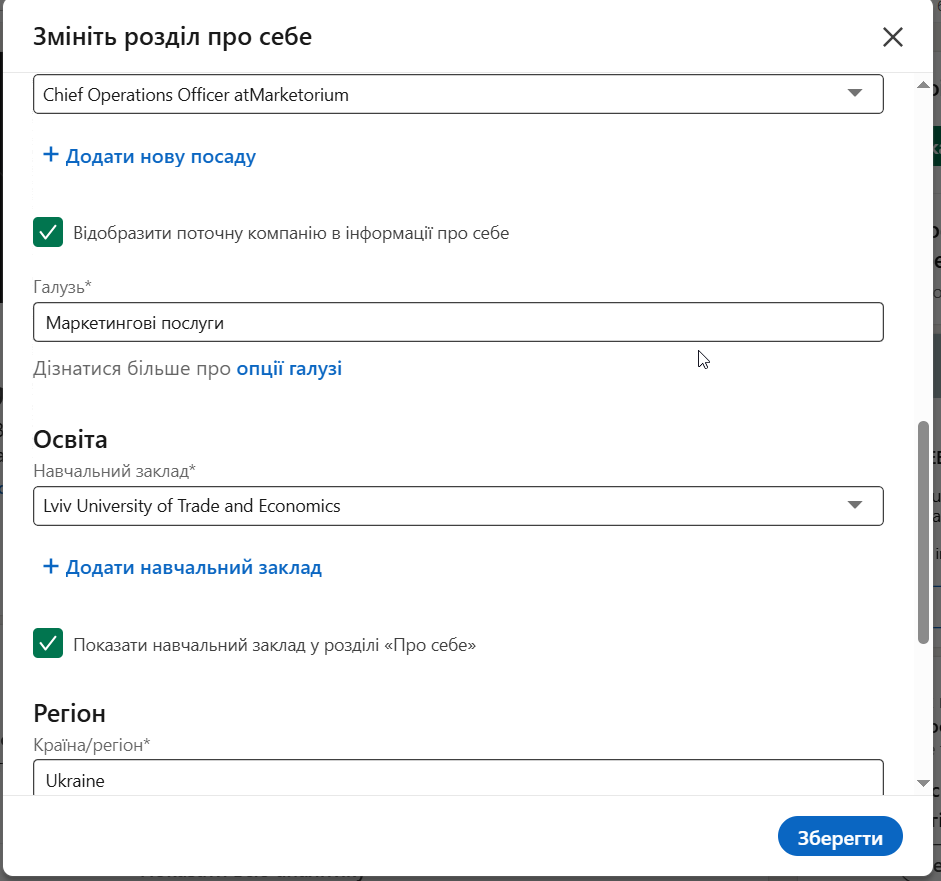Close the edit intro dialog with X
Image resolution: width=941 pixels, height=881 pixels.
893,38
